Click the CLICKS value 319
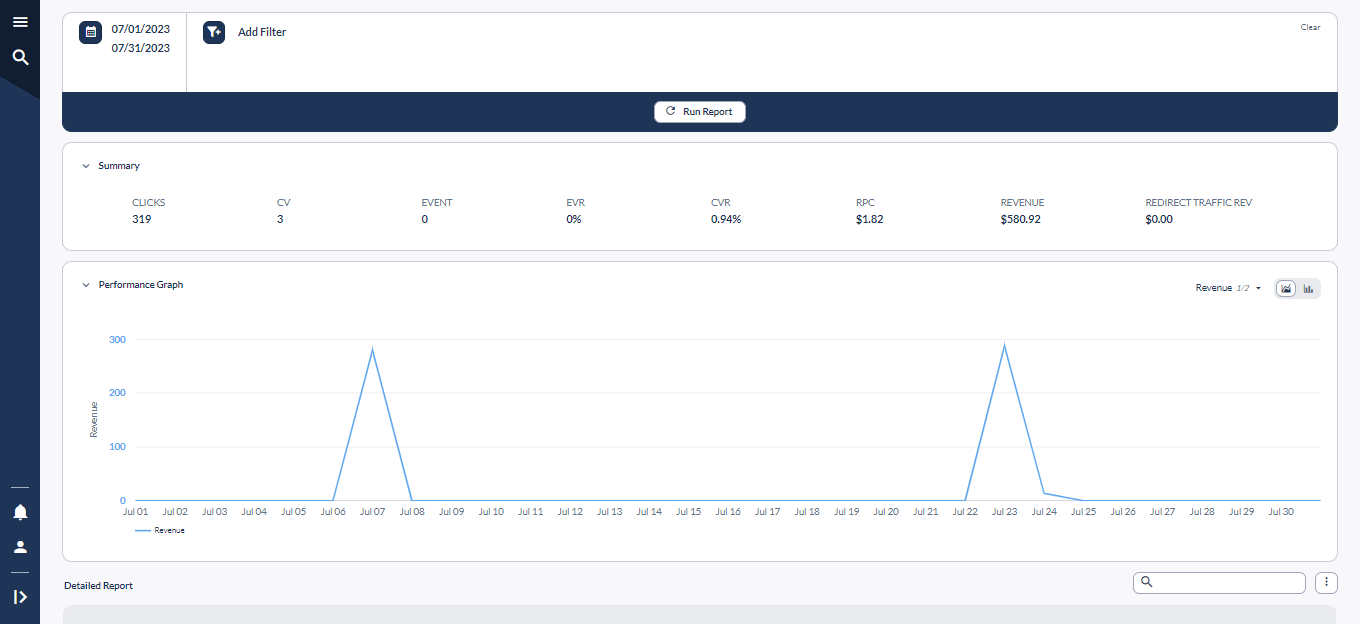This screenshot has height=624, width=1360. [141, 219]
